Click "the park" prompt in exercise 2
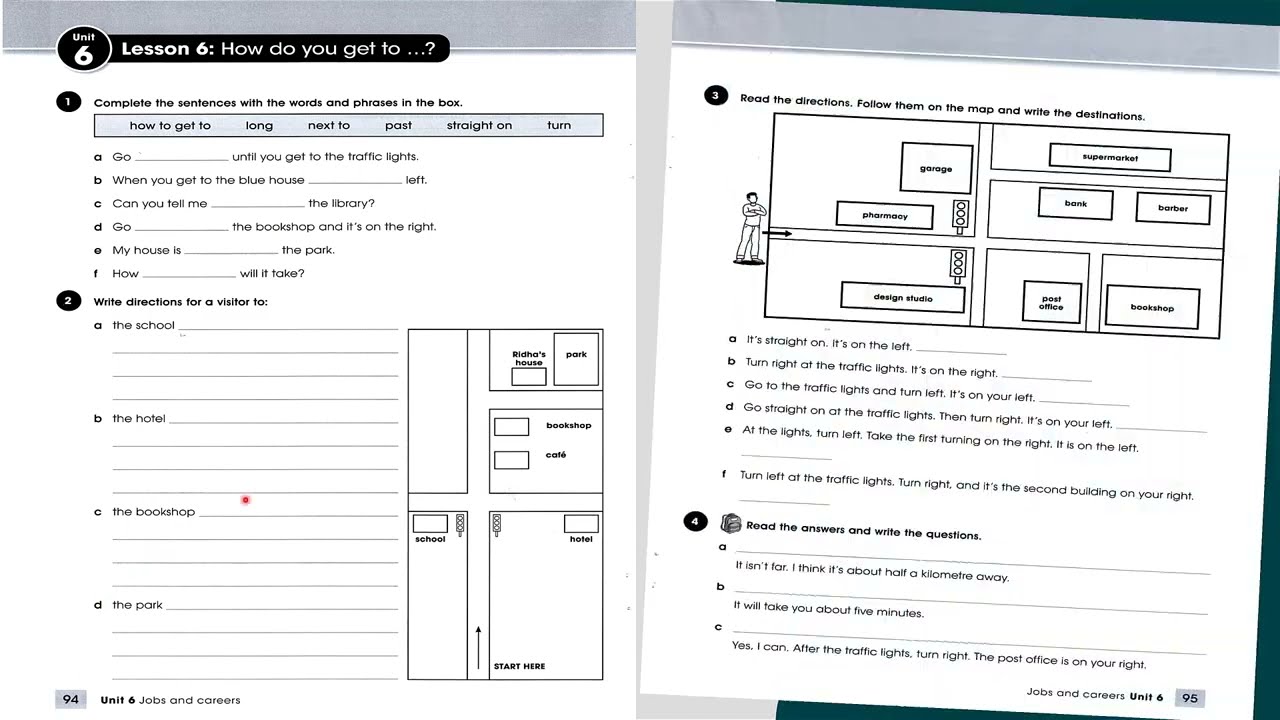Image resolution: width=1280 pixels, height=720 pixels. coord(137,605)
